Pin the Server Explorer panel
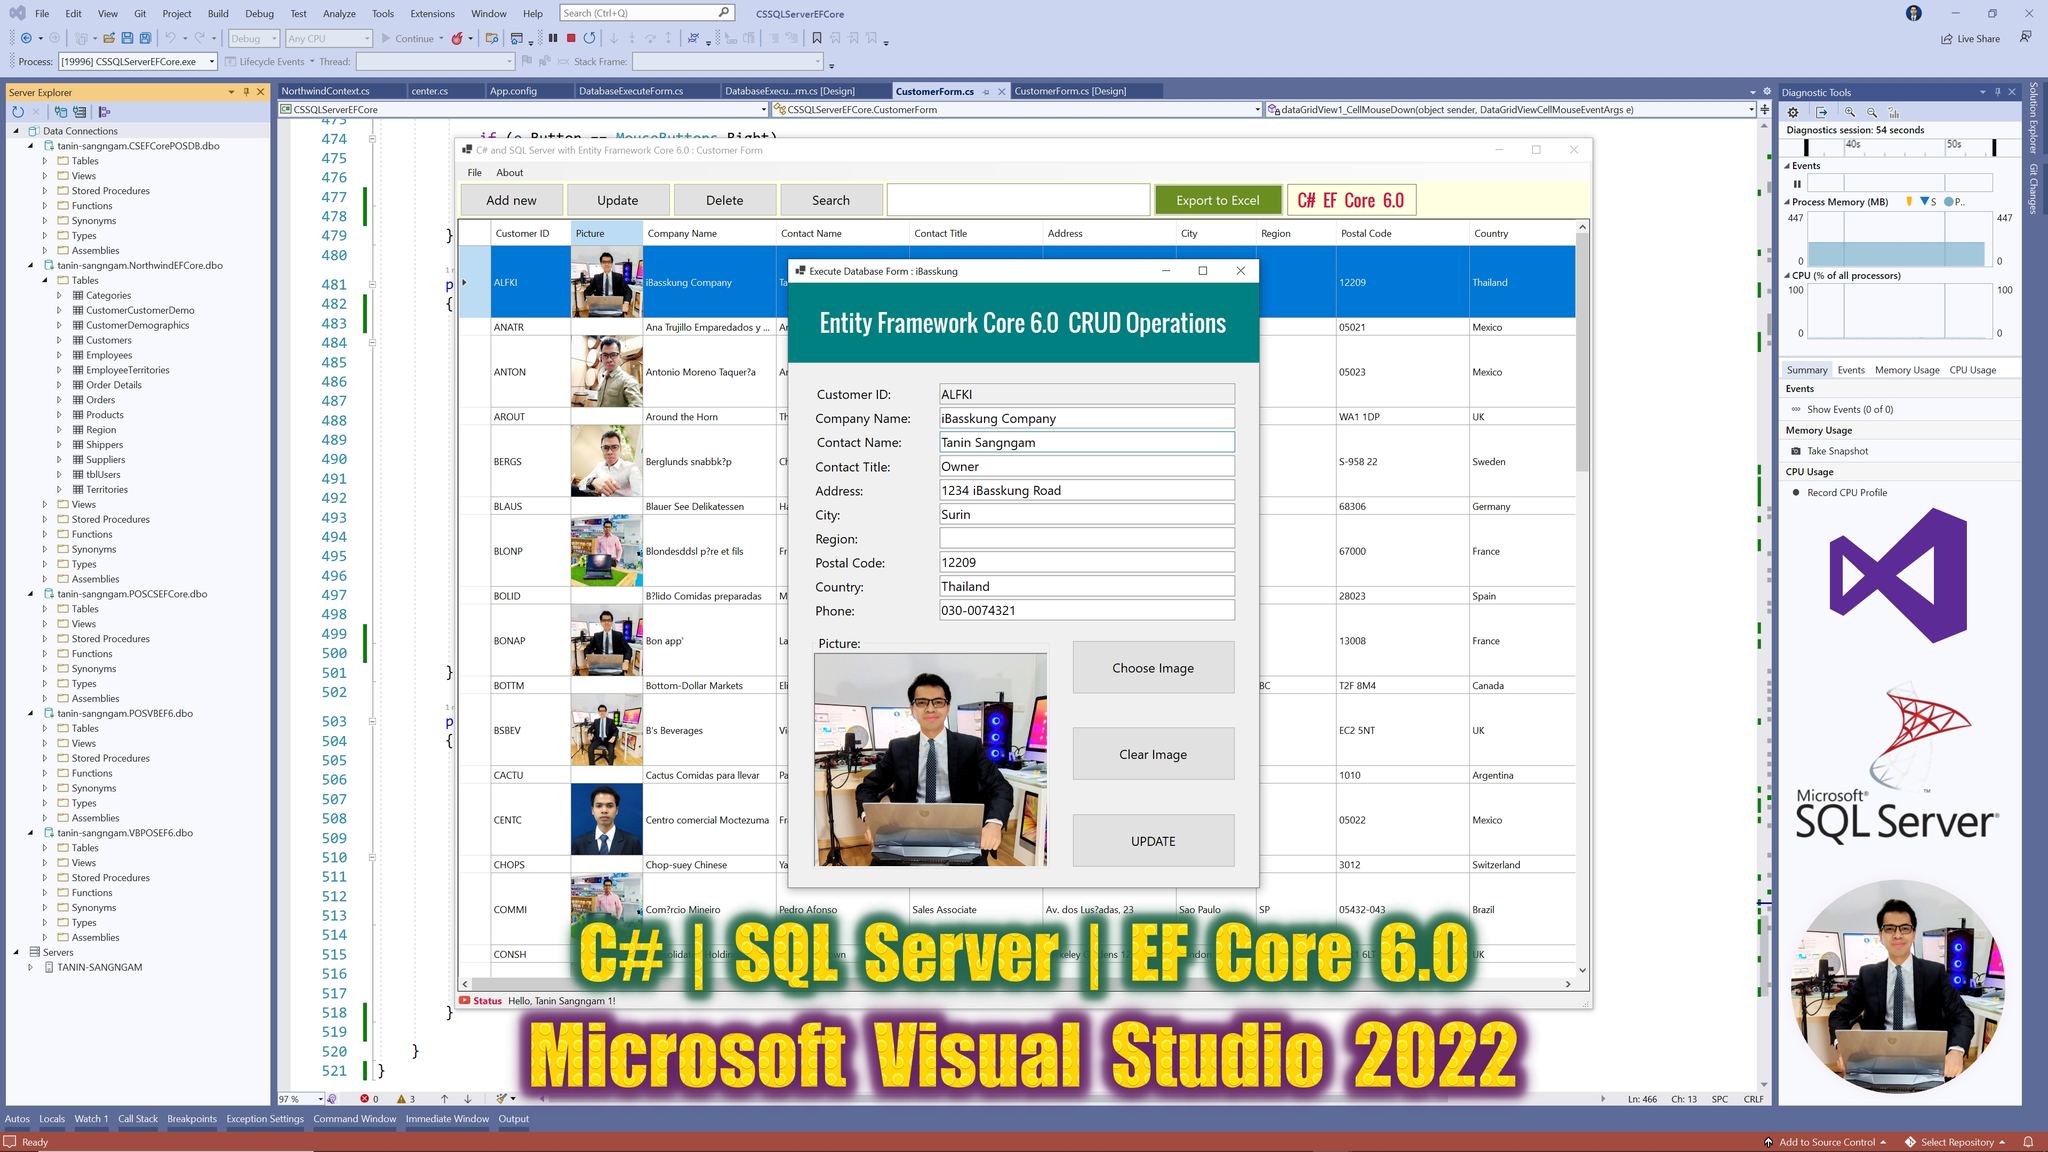Screen dimensions: 2048x1152 tap(246, 91)
